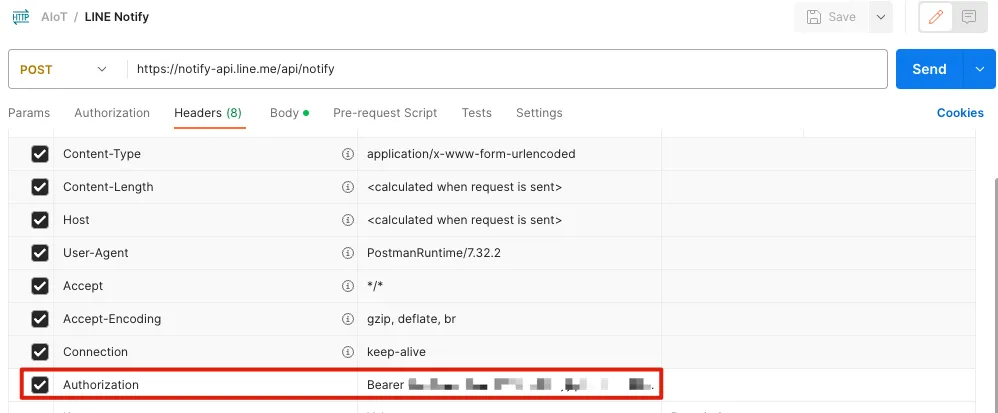
Task: Open the Tests tab
Action: (x=477, y=113)
